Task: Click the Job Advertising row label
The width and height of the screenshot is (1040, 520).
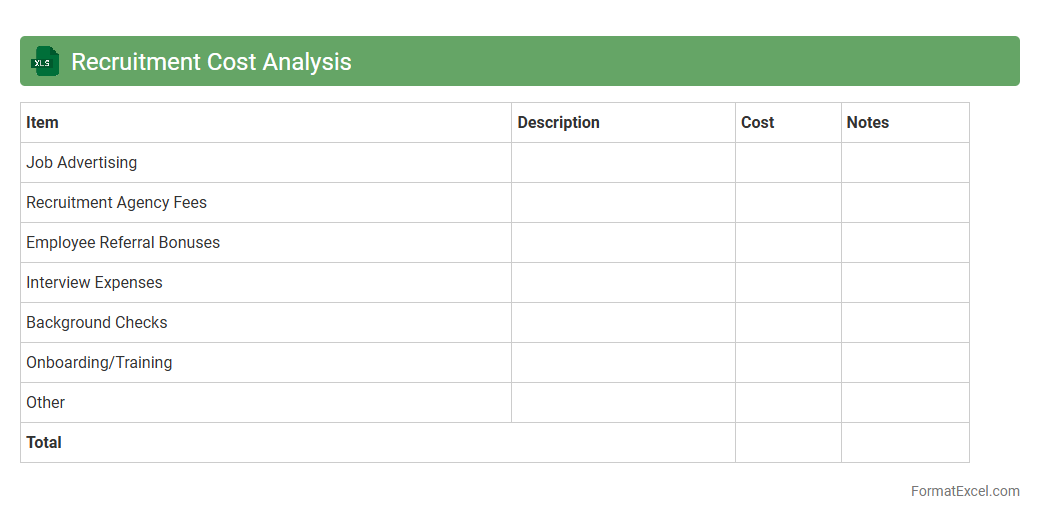Action: coord(82,162)
